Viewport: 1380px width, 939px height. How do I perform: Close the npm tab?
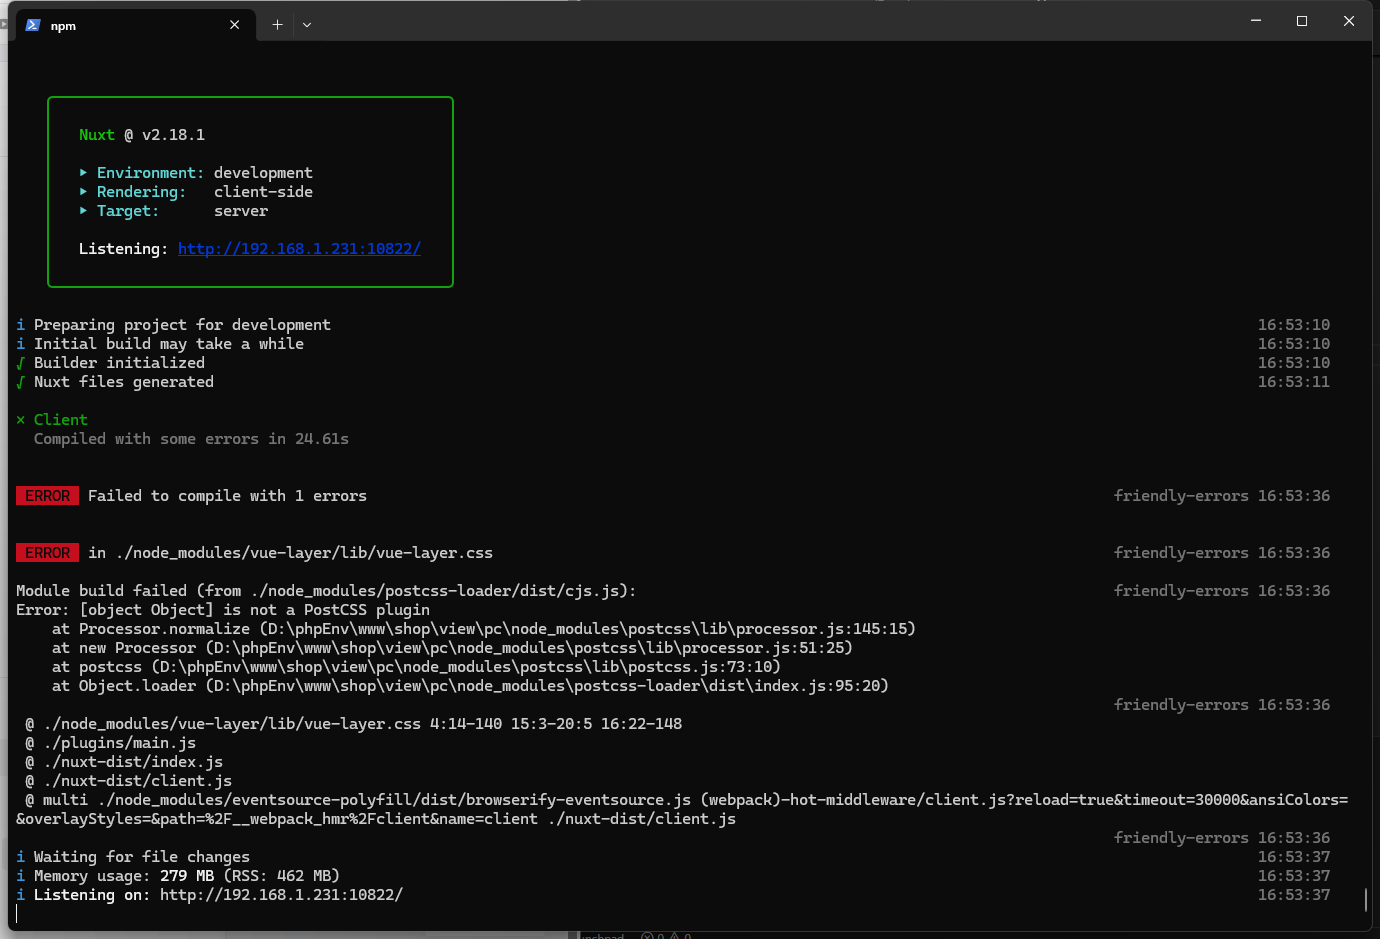point(235,25)
